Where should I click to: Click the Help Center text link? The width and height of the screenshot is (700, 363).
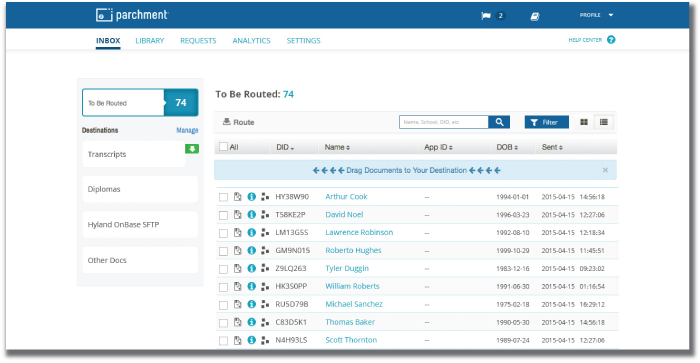point(585,40)
